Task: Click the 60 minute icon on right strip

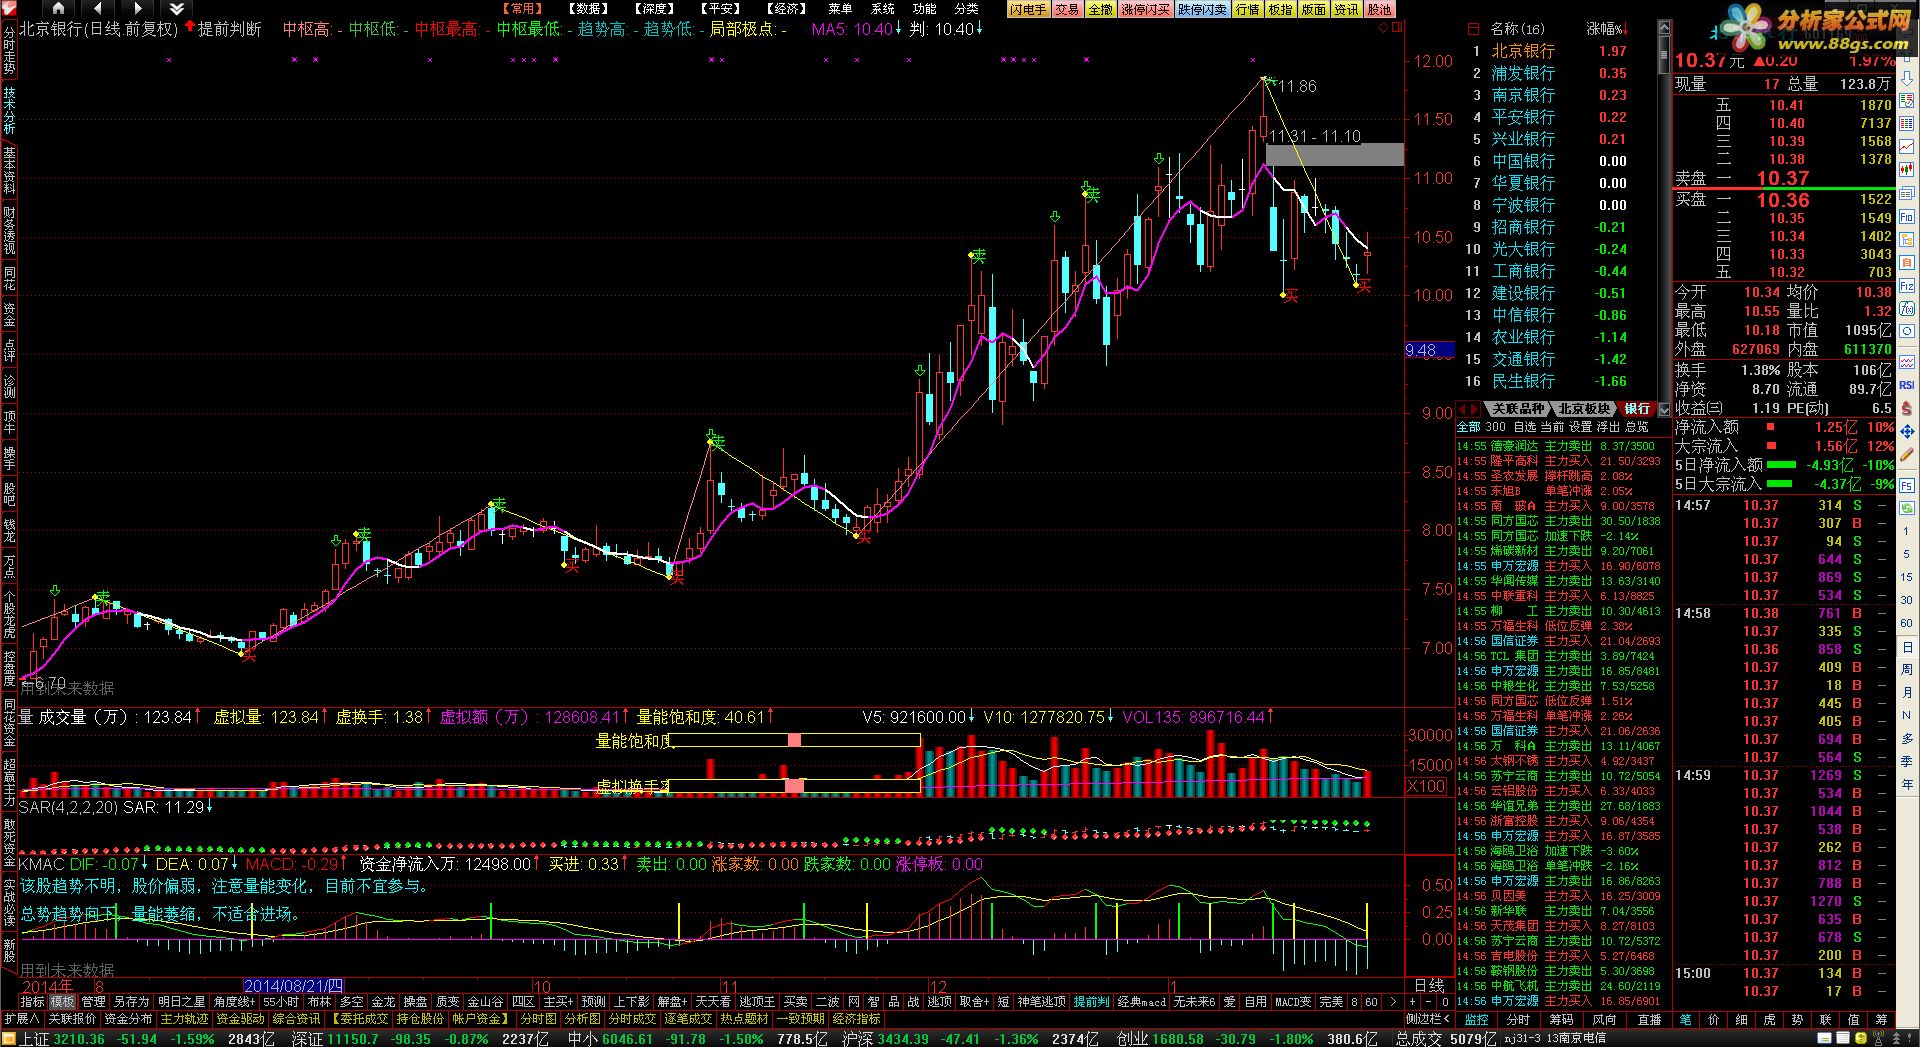Action: tap(1907, 623)
